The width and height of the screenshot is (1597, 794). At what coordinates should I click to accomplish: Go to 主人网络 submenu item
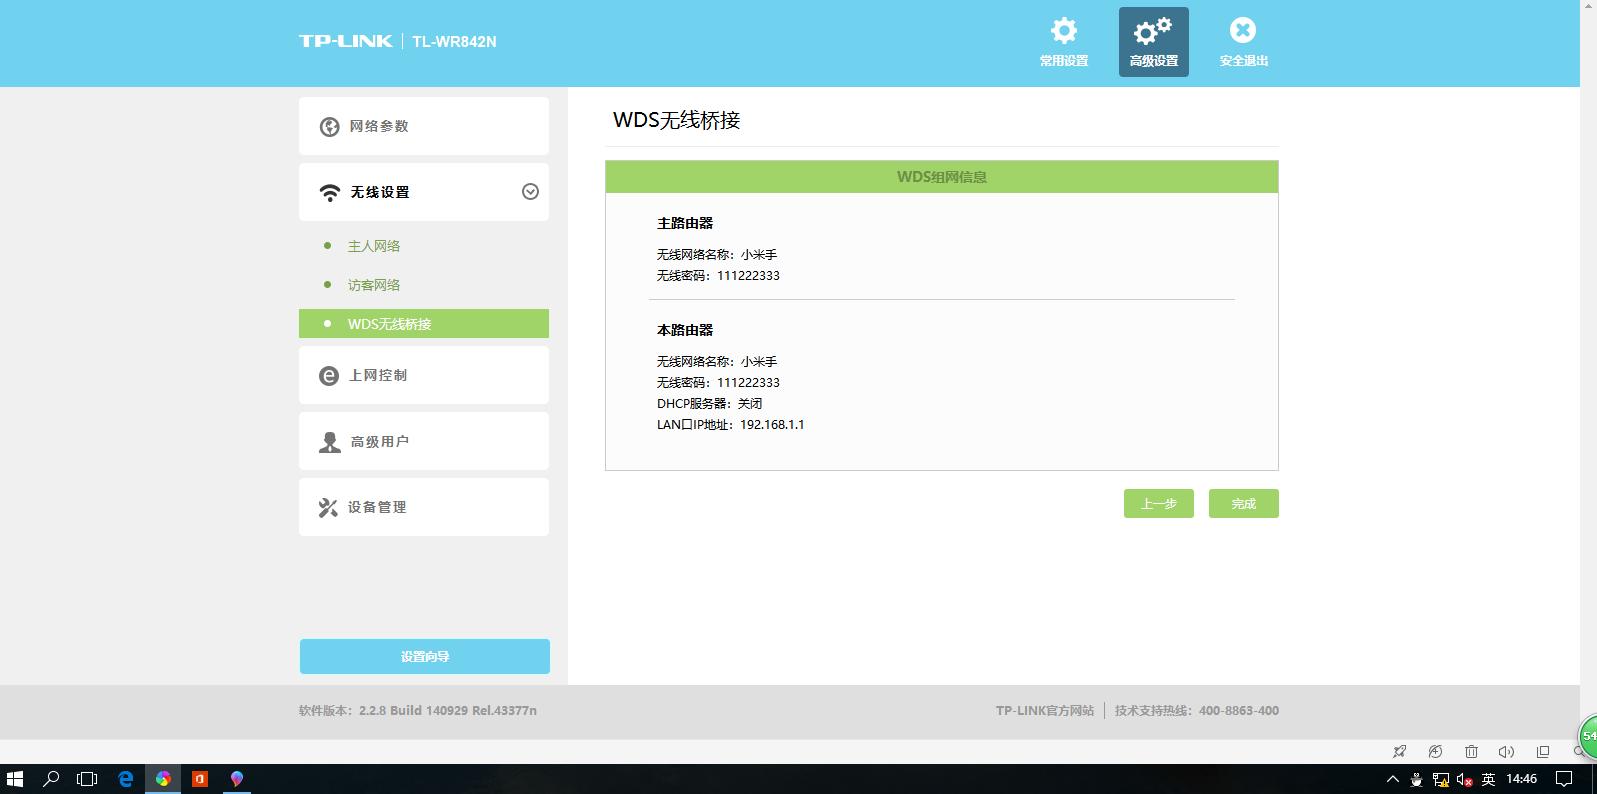(374, 246)
